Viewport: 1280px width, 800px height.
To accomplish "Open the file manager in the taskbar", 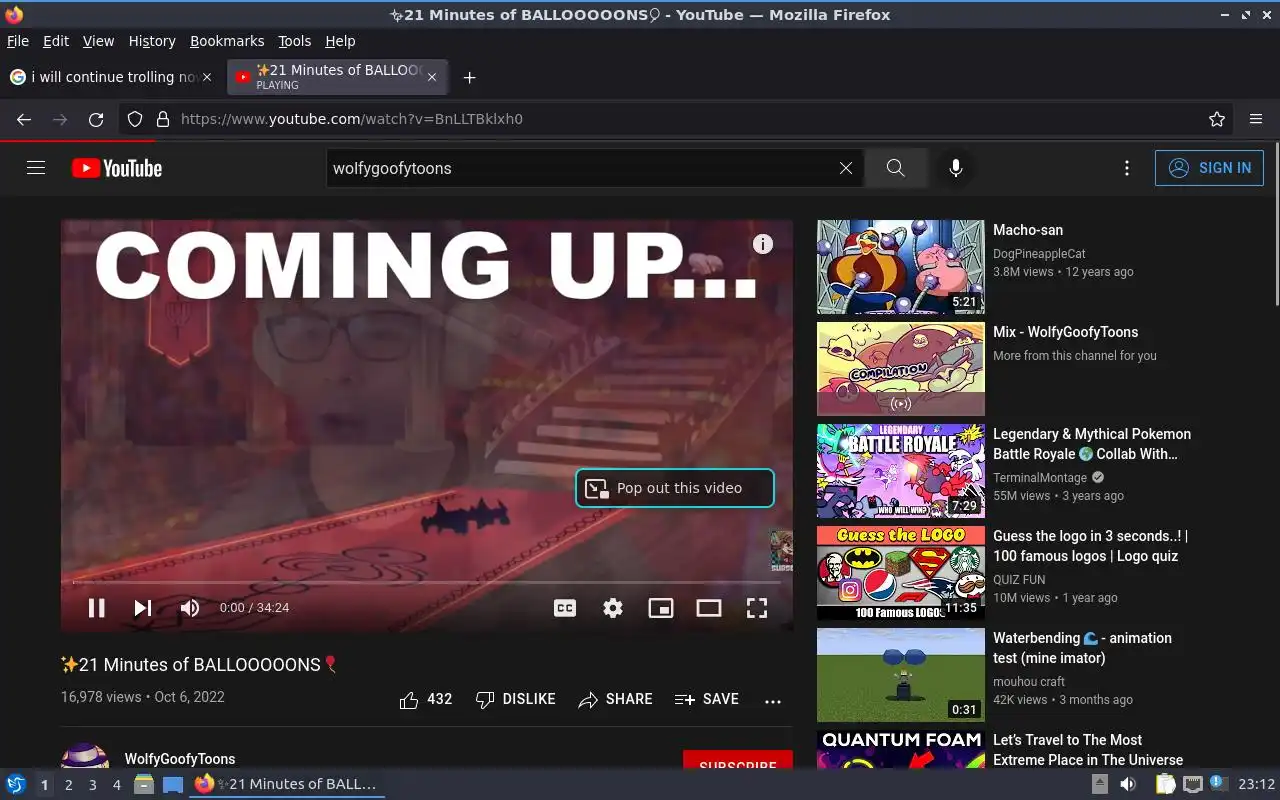I will coord(144,785).
